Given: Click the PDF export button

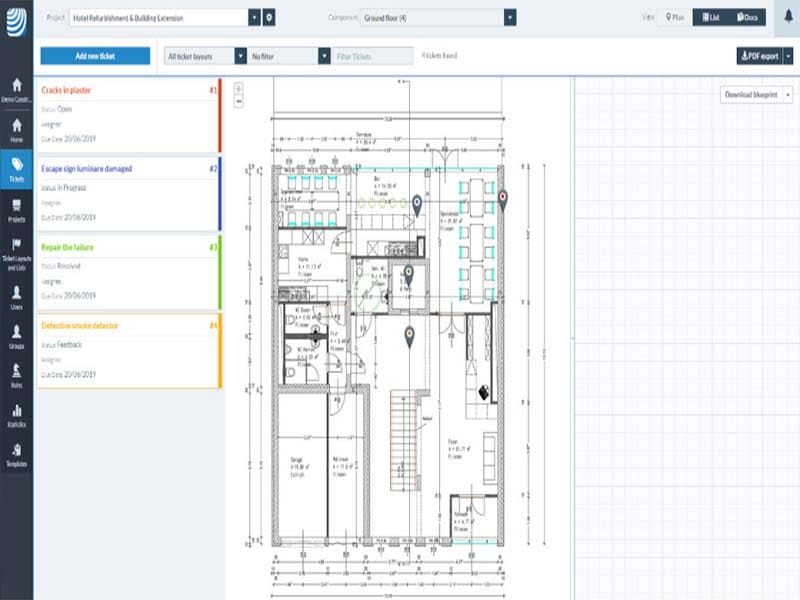Looking at the screenshot, I should [x=759, y=56].
